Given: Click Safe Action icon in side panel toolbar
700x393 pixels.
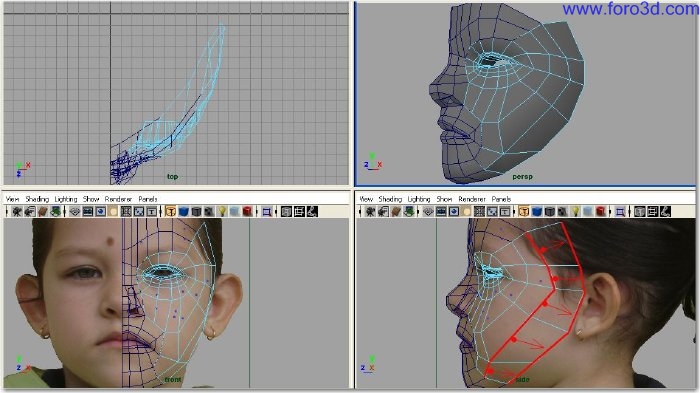Looking at the screenshot, I should coord(492,212).
